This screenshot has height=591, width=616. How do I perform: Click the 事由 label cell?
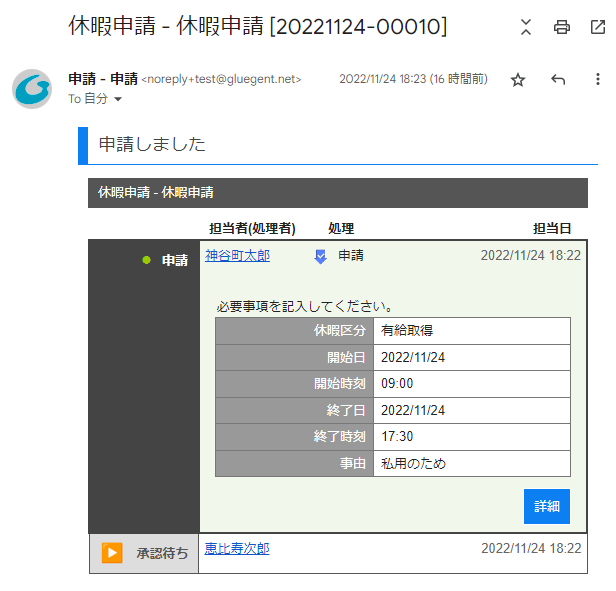[294, 463]
